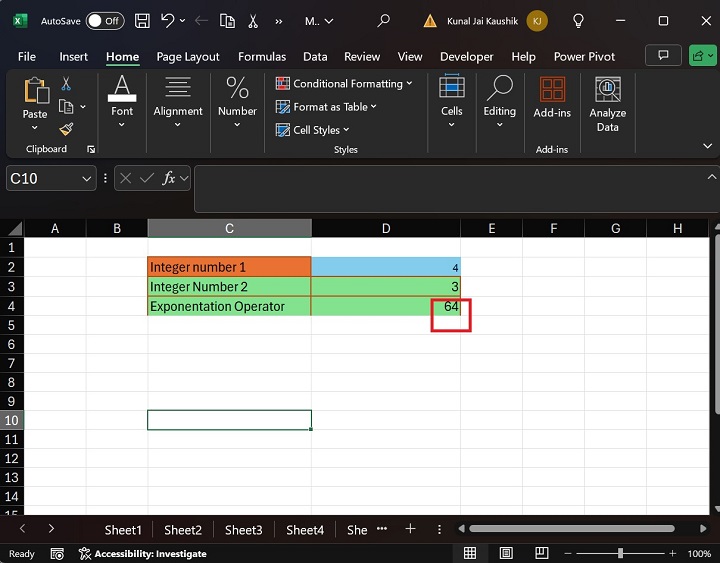This screenshot has width=720, height=563.
Task: Open the Formulas ribbon tab
Action: coord(262,57)
